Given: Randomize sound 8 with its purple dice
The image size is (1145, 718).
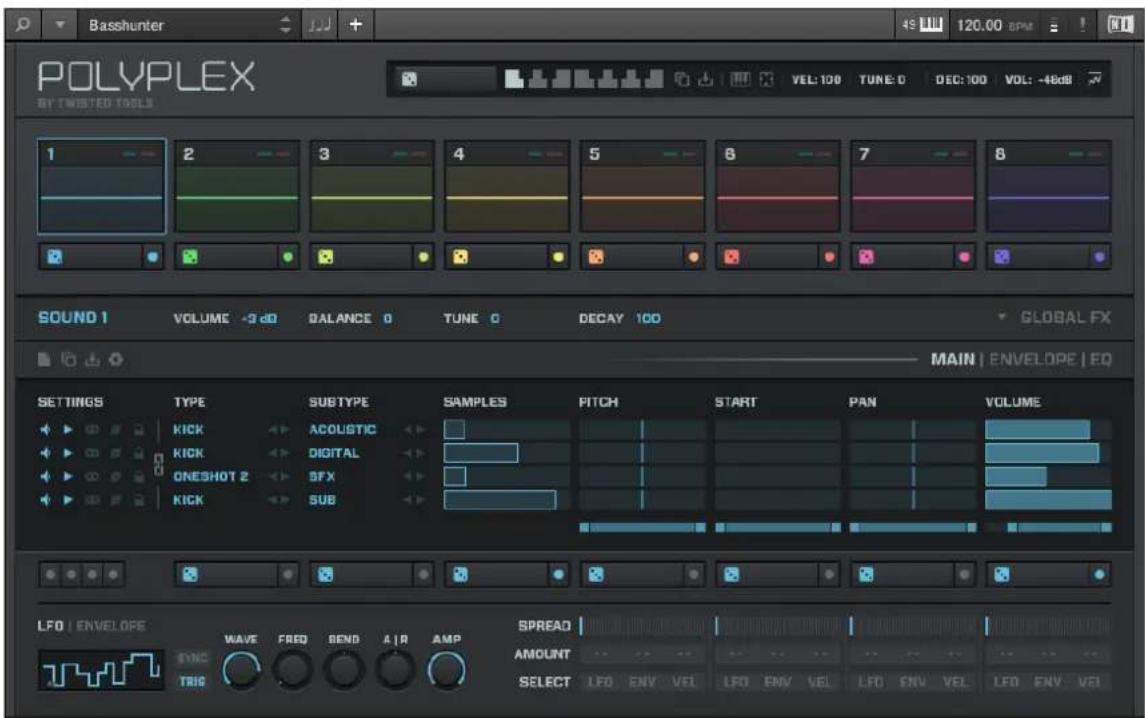Looking at the screenshot, I should pyautogui.click(x=1002, y=257).
